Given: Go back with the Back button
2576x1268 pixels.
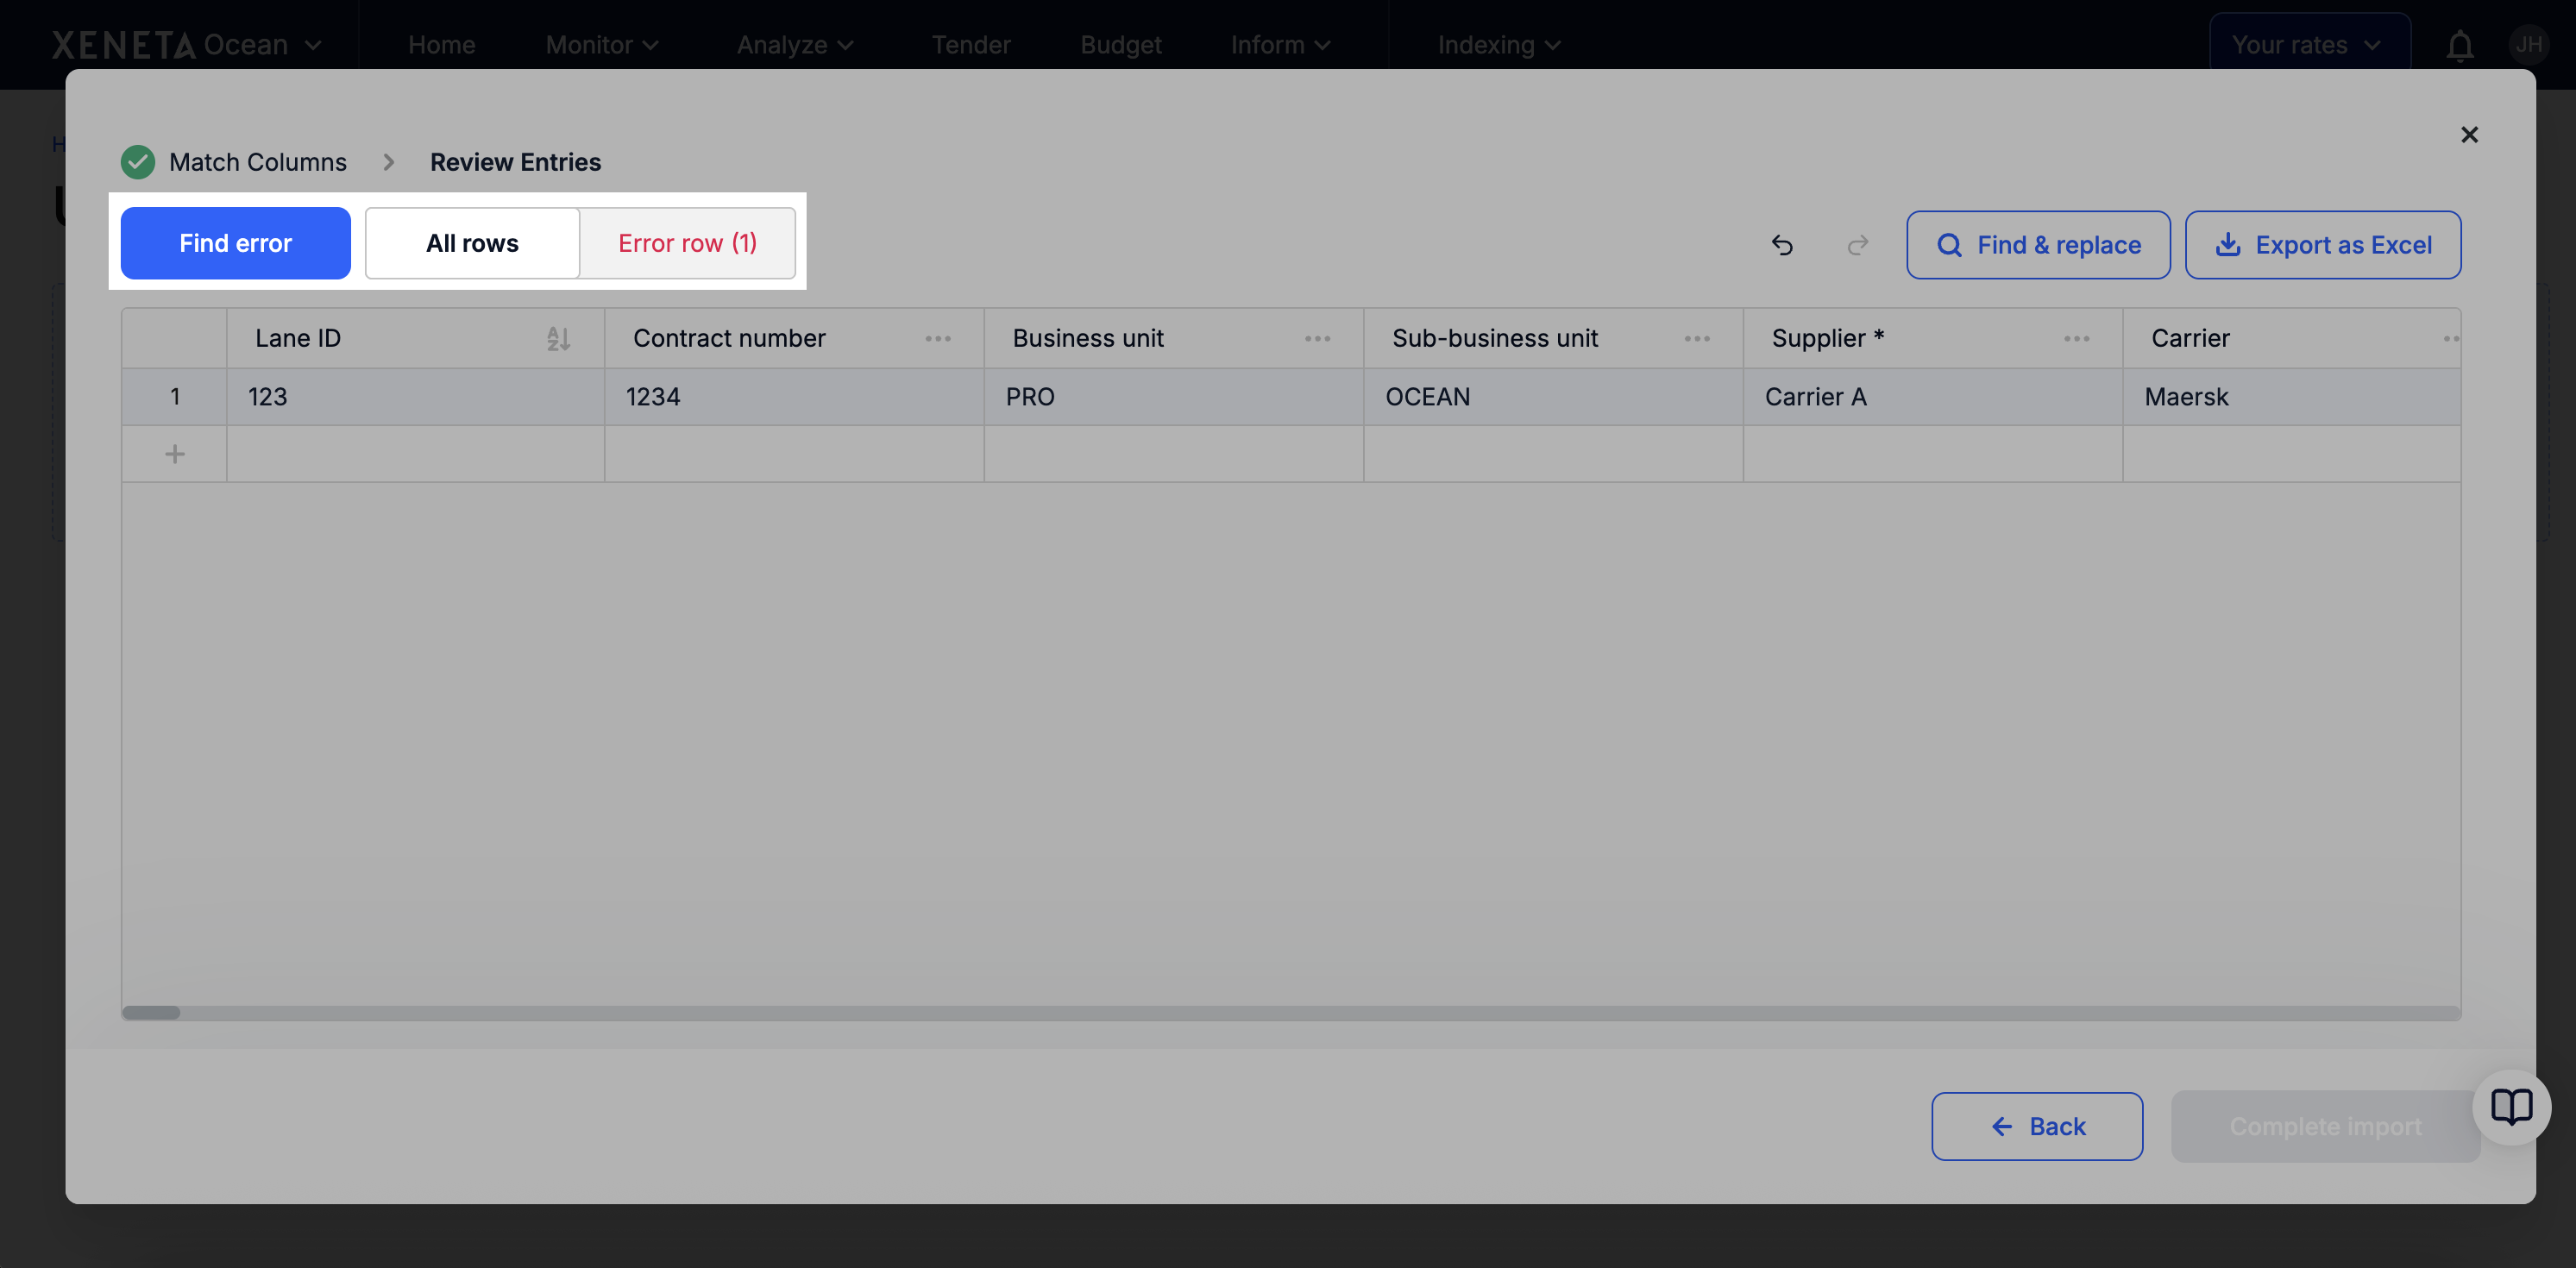Looking at the screenshot, I should 2036,1127.
